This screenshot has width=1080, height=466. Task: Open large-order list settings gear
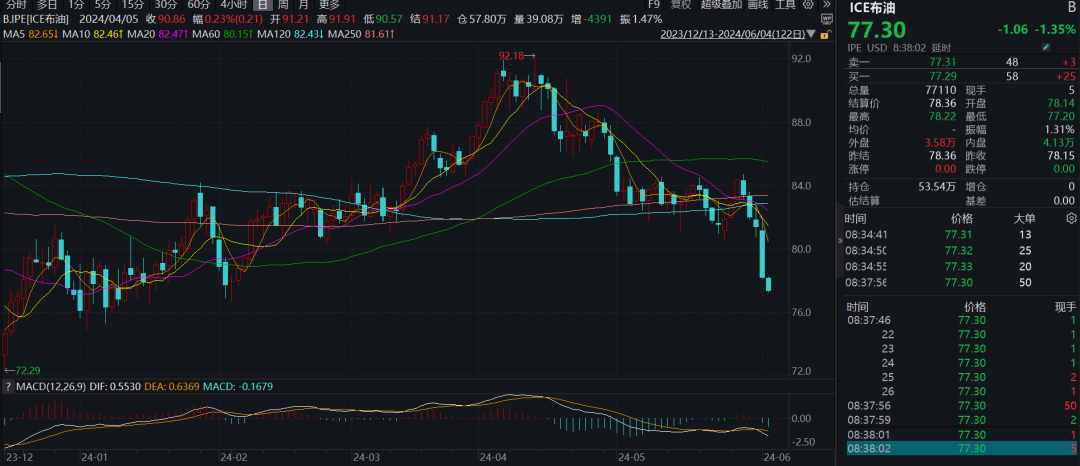1070,218
